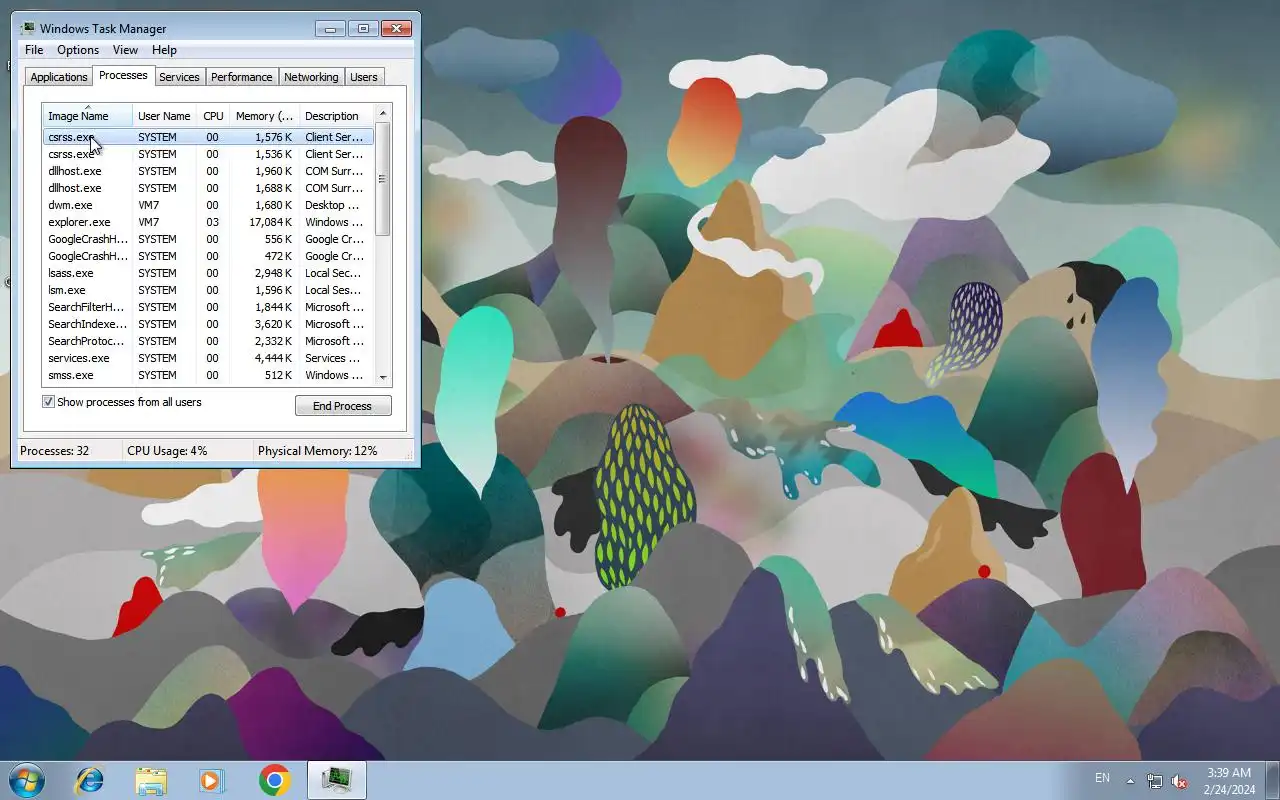
Task: Select GoogleCrashH... row using 556 K
Action: (x=208, y=239)
